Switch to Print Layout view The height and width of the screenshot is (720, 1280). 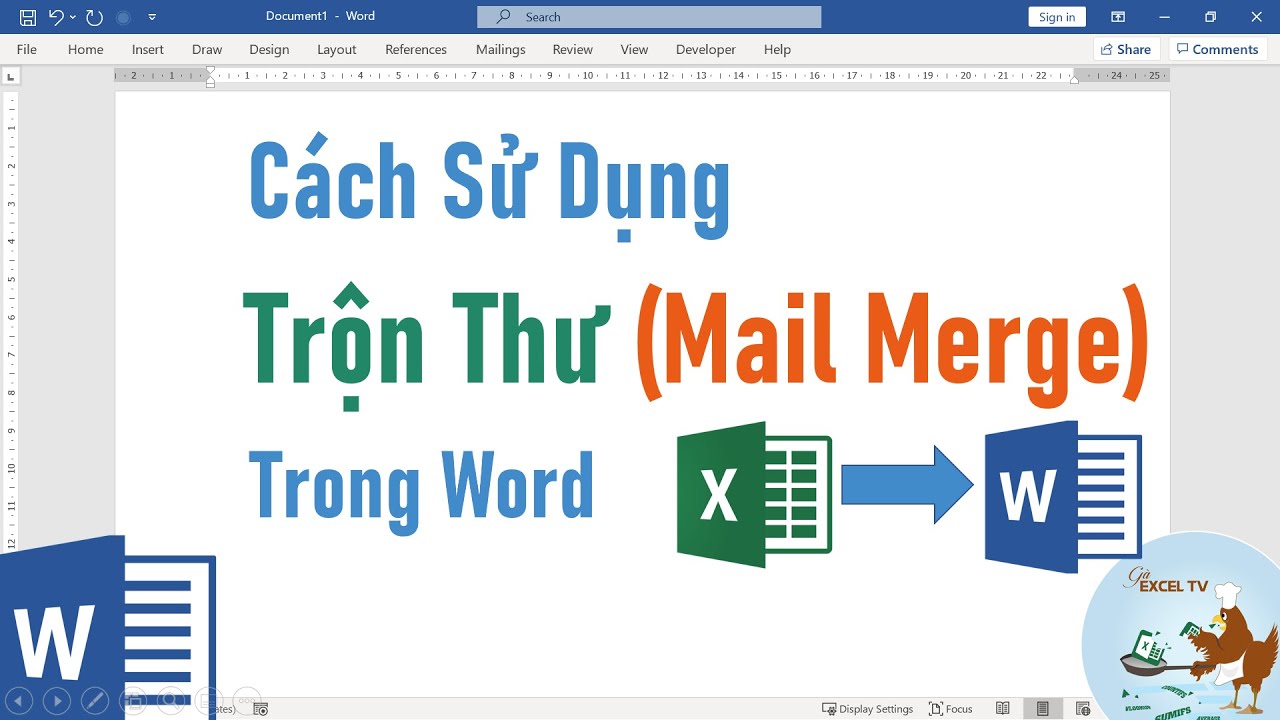[1043, 709]
